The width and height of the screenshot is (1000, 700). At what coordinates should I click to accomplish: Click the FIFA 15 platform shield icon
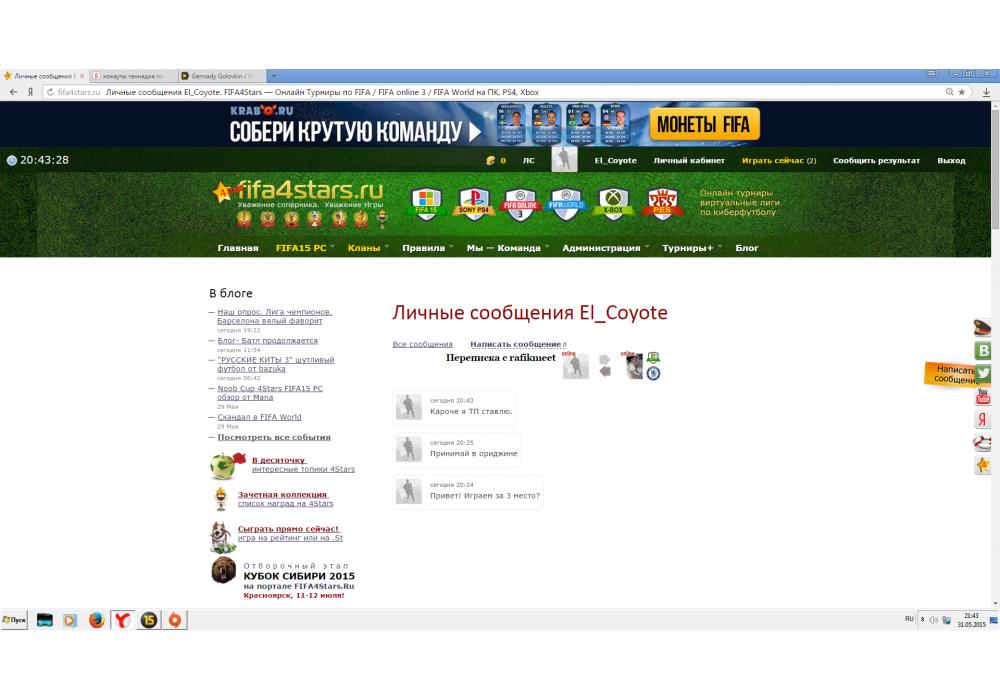pyautogui.click(x=427, y=203)
